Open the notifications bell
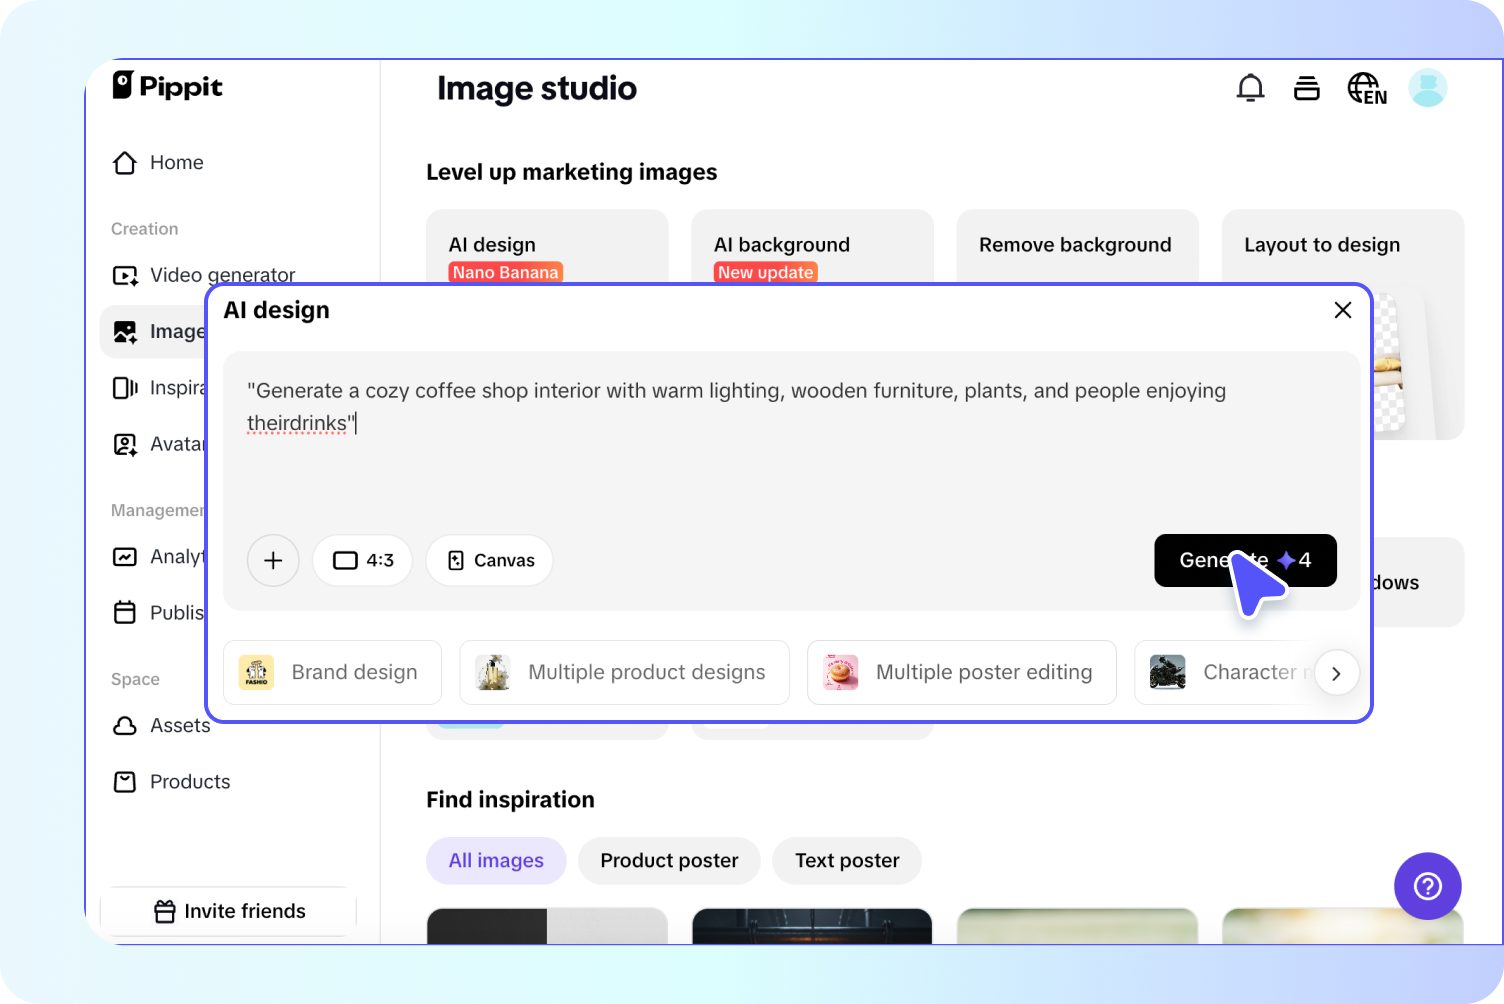The height and width of the screenshot is (1004, 1504). [1250, 88]
